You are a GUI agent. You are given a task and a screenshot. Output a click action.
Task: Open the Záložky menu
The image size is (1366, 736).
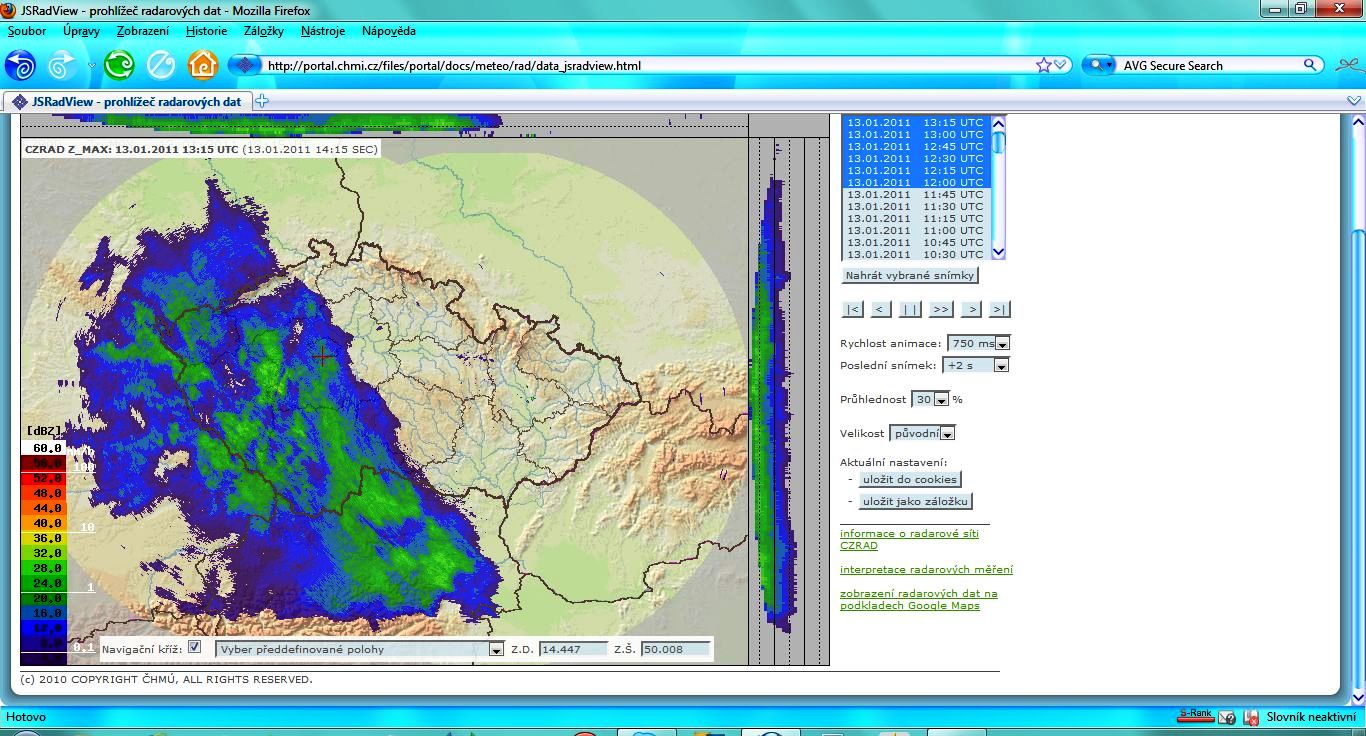coord(264,31)
